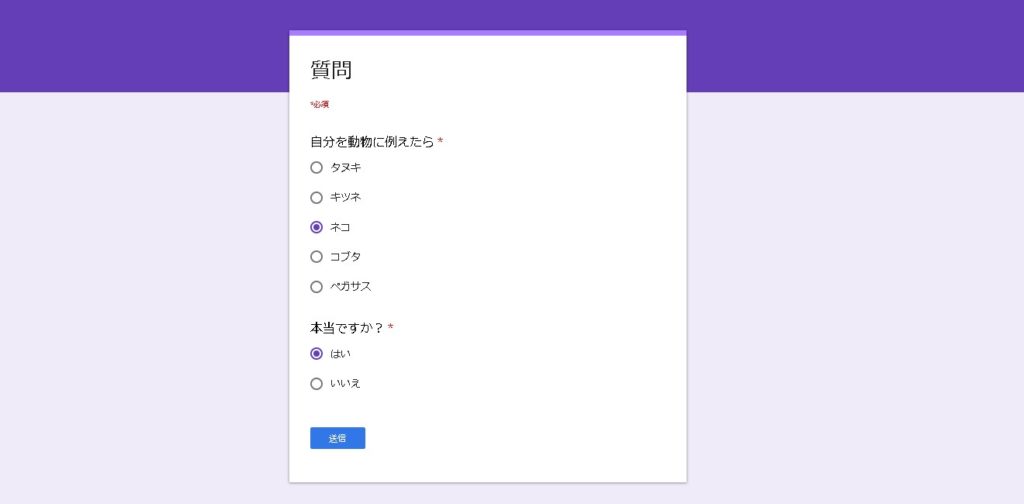Screen dimensions: 1024x504
Task: Click the selected はい radio circle
Action: coord(317,354)
